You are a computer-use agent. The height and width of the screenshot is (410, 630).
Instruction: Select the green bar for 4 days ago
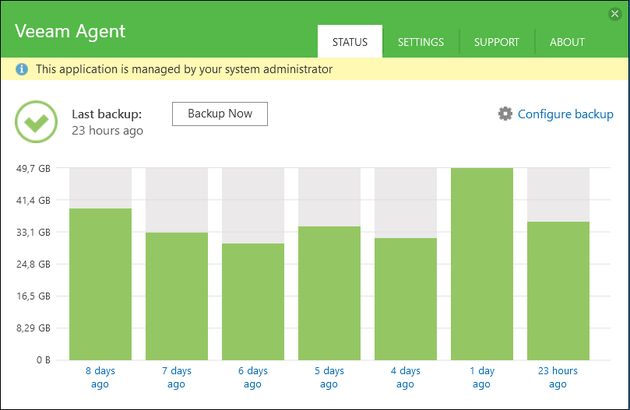point(406,299)
